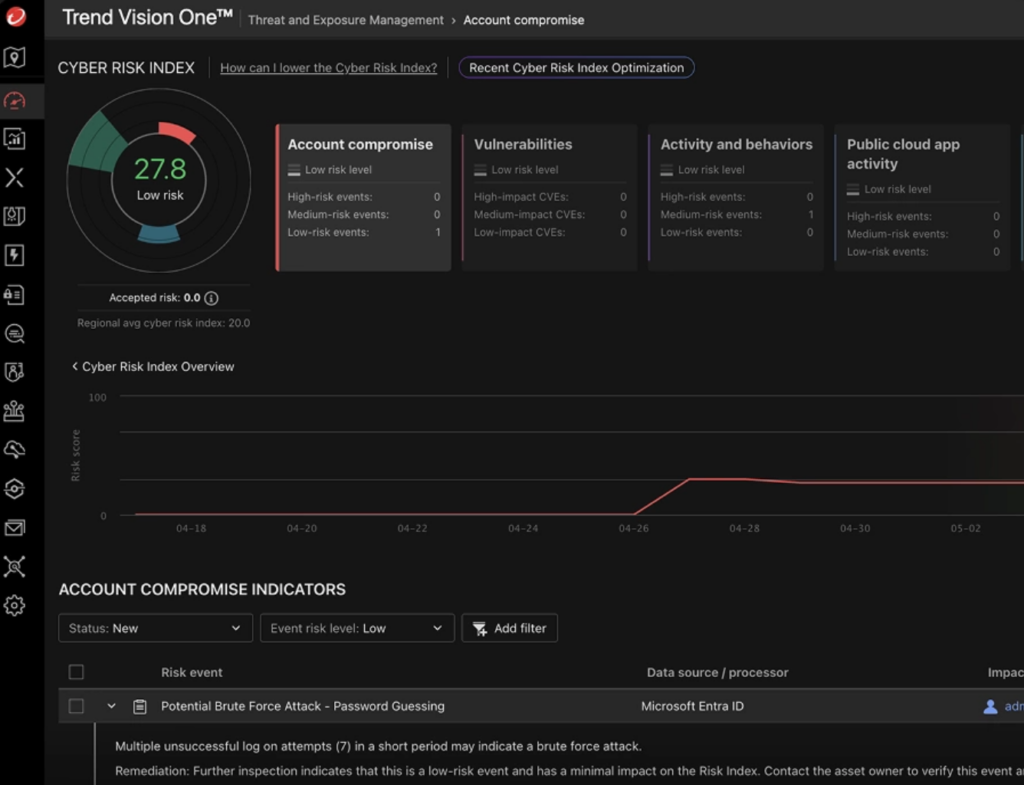Sort by Data source / processor column header

click(717, 673)
